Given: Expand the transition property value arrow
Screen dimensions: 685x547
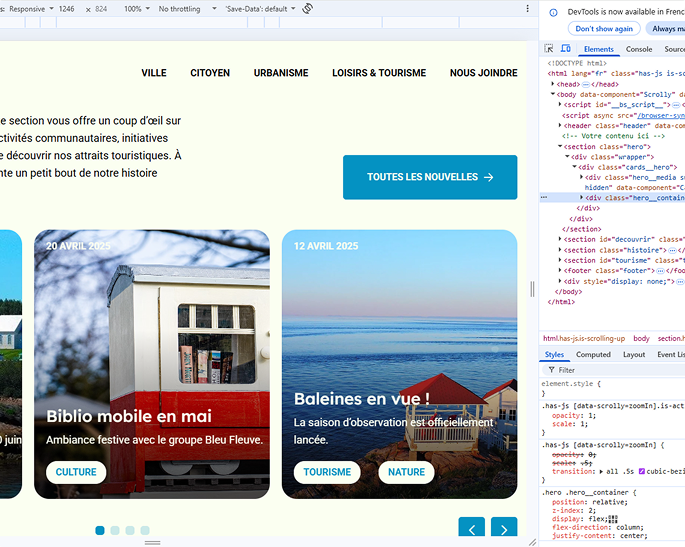Looking at the screenshot, I should coord(602,471).
